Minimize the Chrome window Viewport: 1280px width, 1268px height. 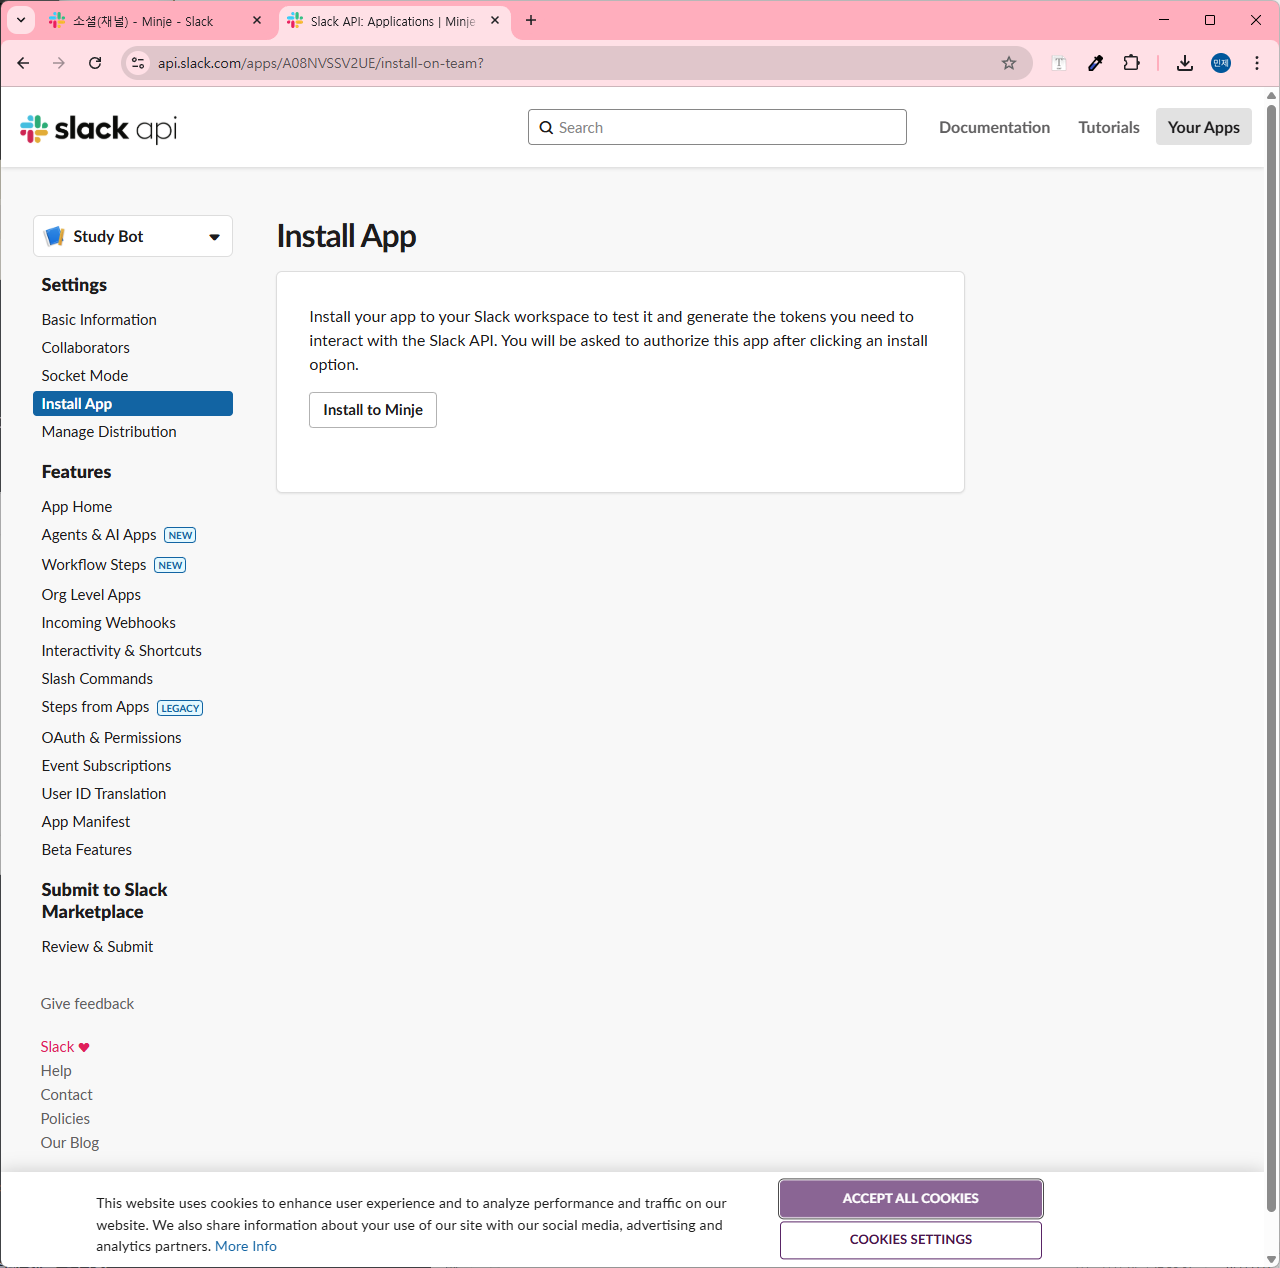pyautogui.click(x=1164, y=20)
